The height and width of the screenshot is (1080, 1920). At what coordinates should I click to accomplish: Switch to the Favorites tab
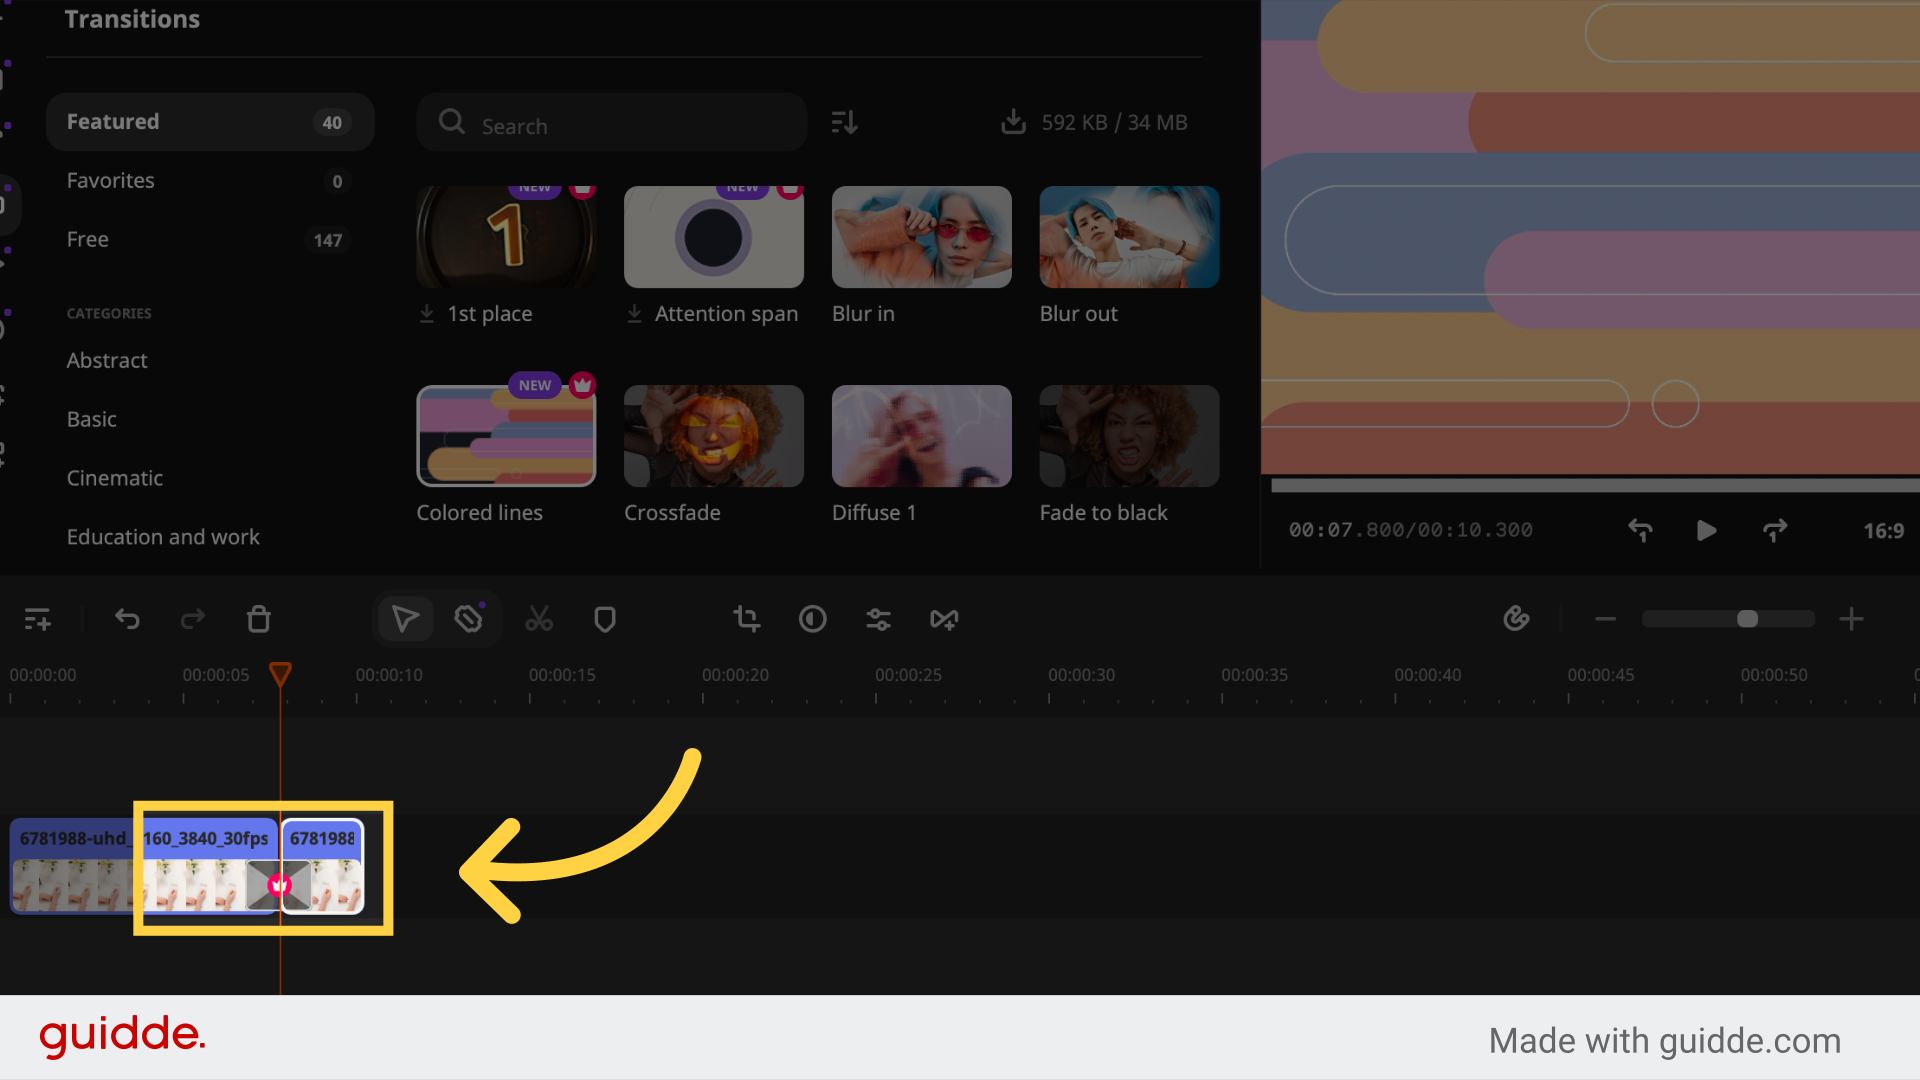point(110,181)
